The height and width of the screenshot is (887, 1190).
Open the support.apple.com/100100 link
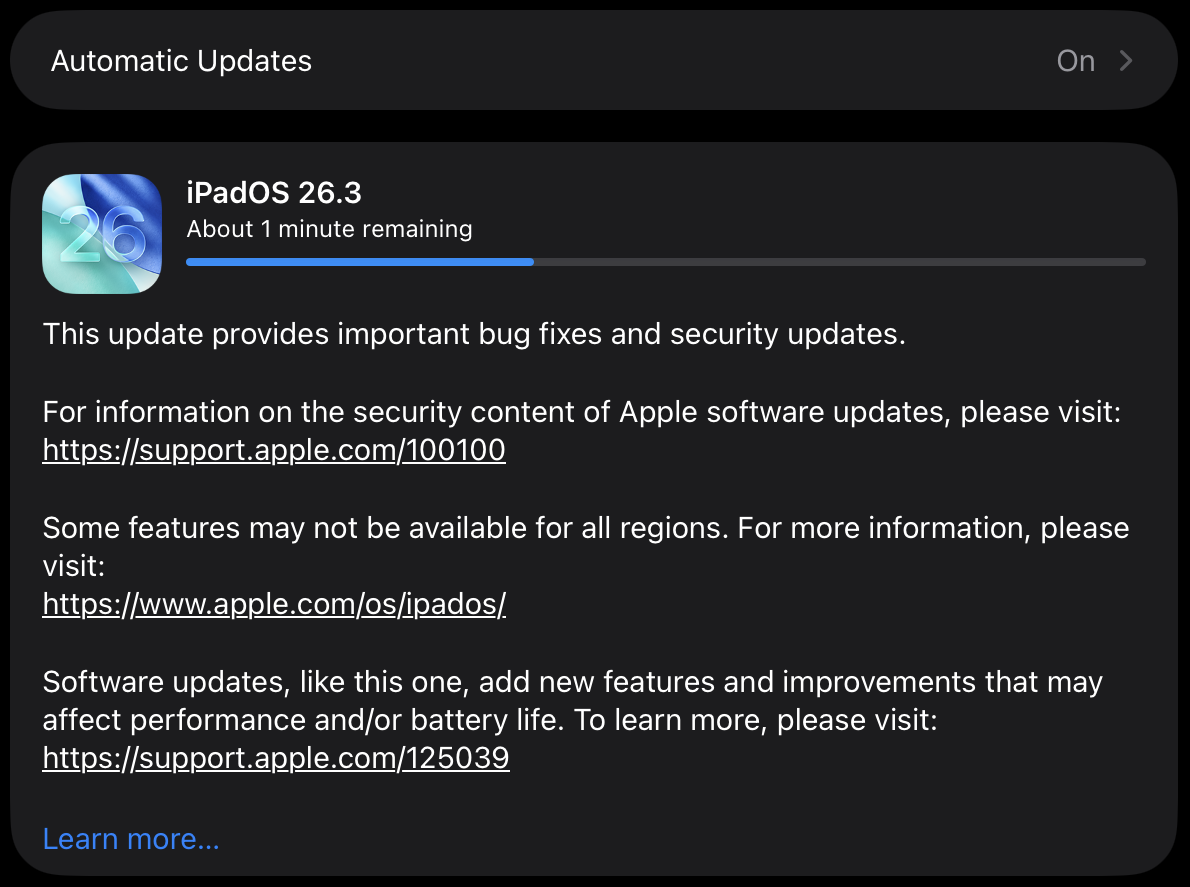click(x=274, y=450)
